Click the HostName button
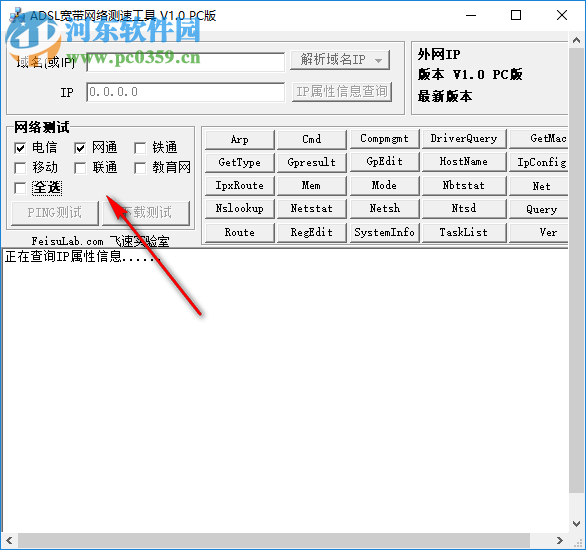 click(464, 162)
